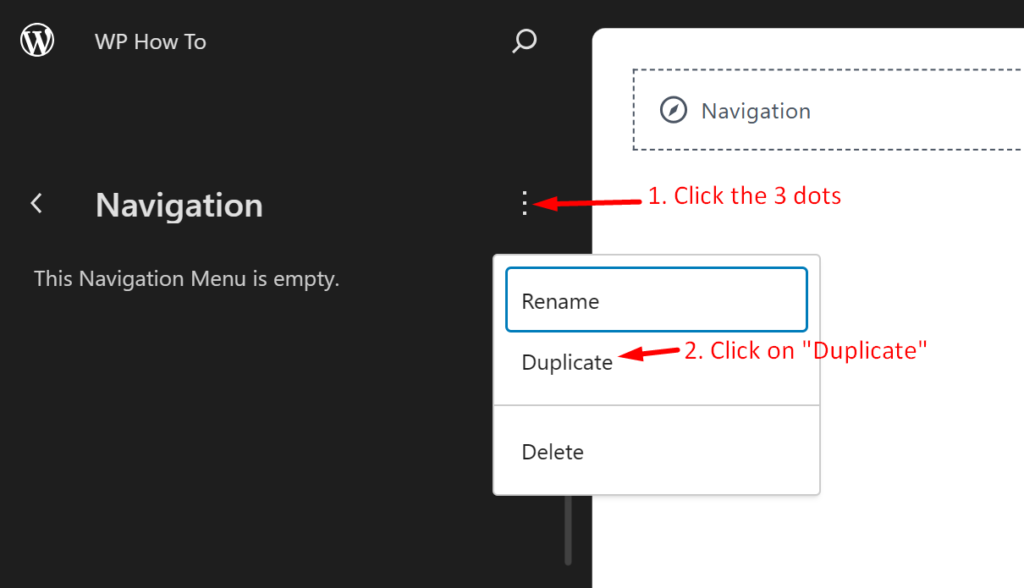Image resolution: width=1024 pixels, height=588 pixels.
Task: Select the Navigation block placeholder
Action: tap(828, 110)
